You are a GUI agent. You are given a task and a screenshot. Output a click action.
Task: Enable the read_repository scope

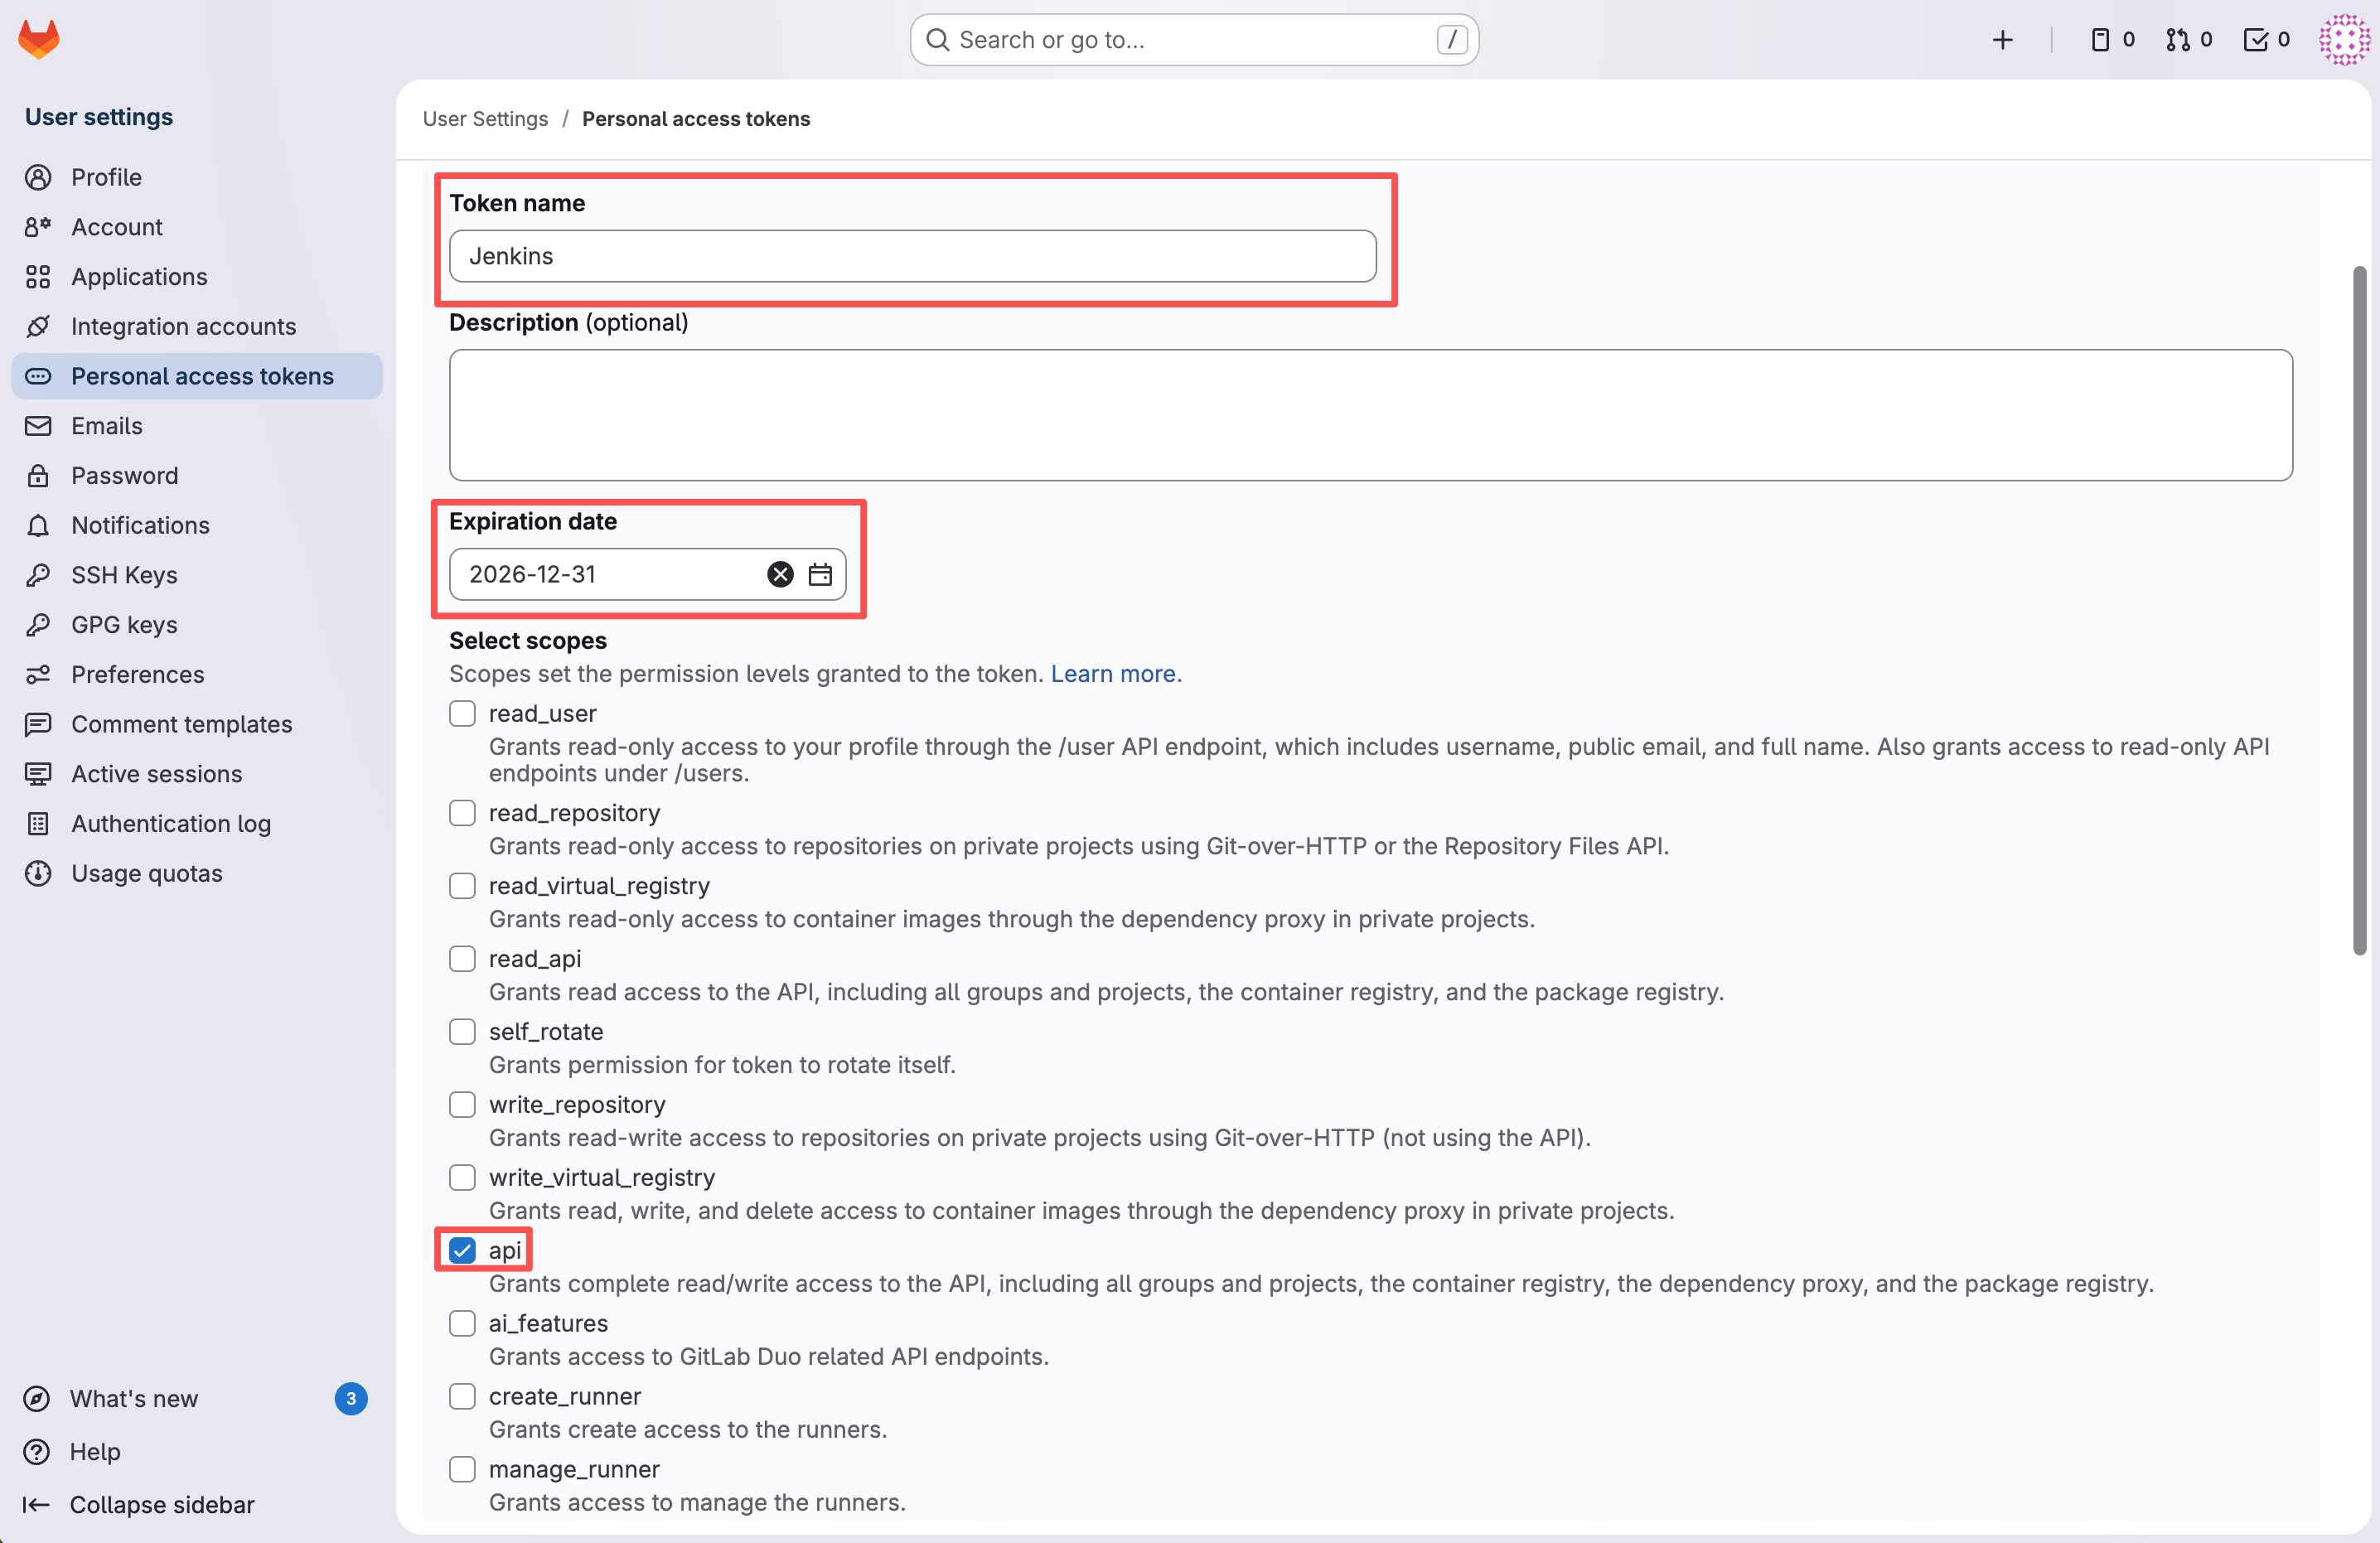(462, 813)
